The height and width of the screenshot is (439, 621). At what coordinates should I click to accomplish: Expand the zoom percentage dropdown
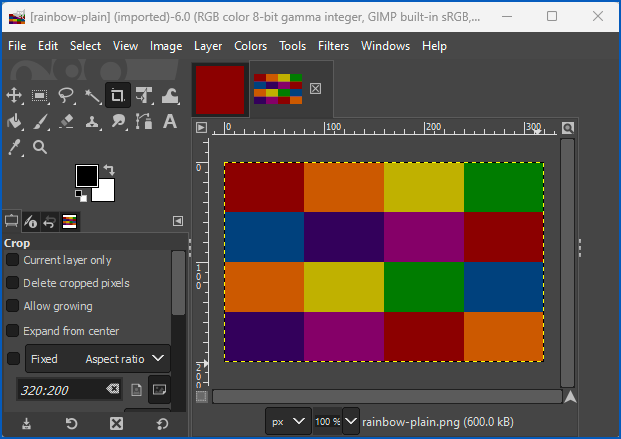[351, 422]
